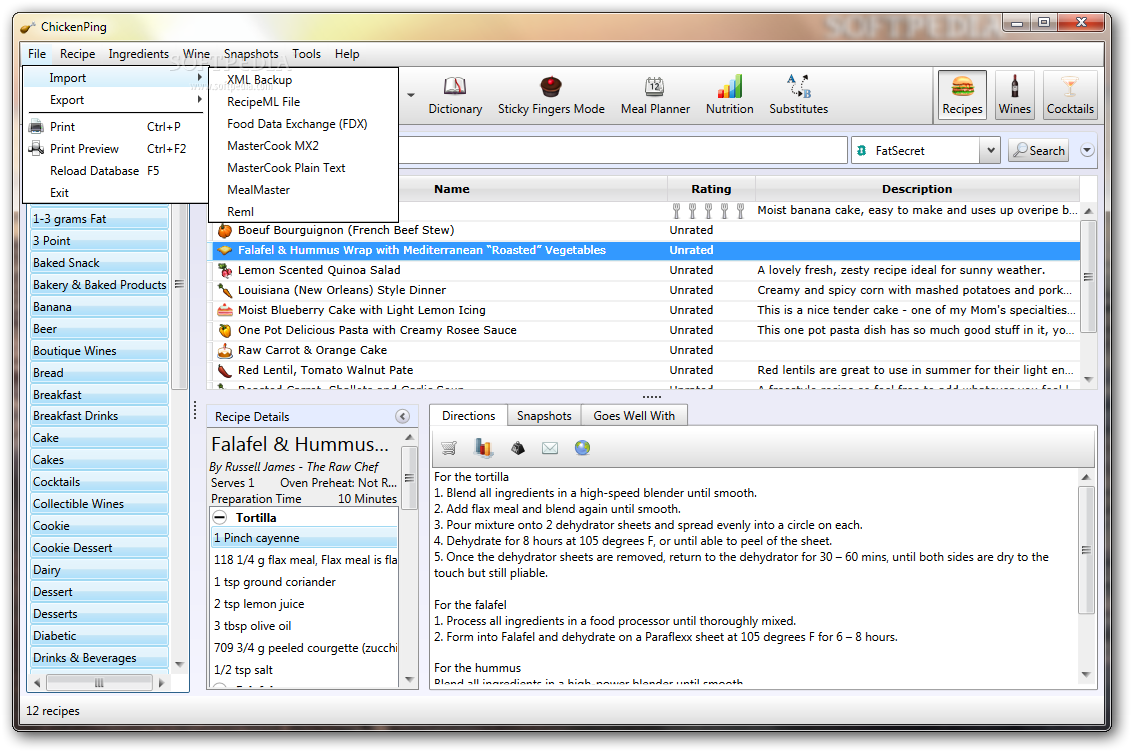Select the Lemon Scented Quinoa Salad row

pyautogui.click(x=646, y=270)
